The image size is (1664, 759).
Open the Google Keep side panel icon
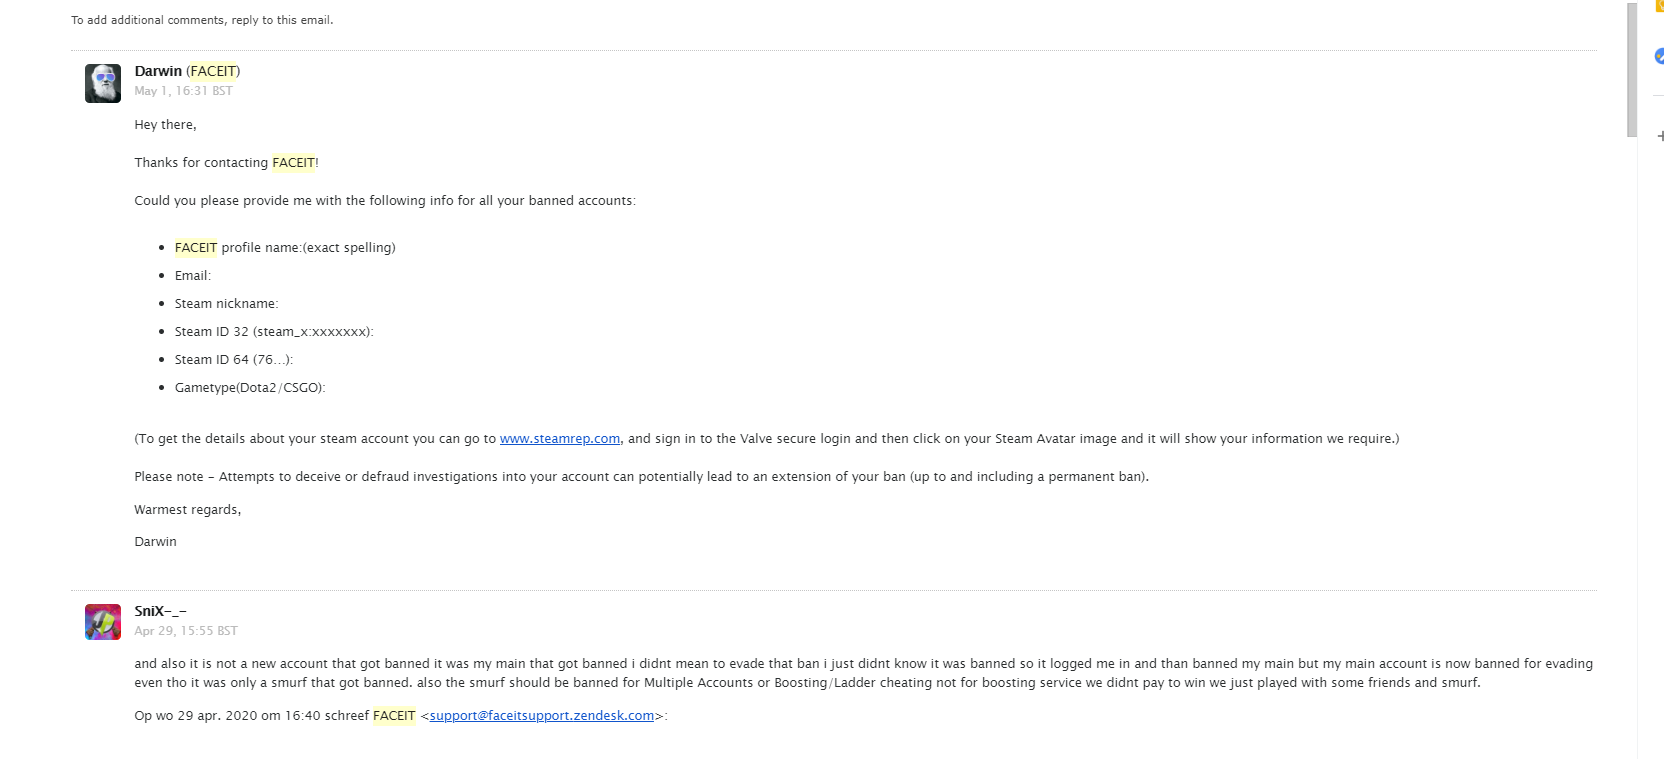pyautogui.click(x=1660, y=5)
